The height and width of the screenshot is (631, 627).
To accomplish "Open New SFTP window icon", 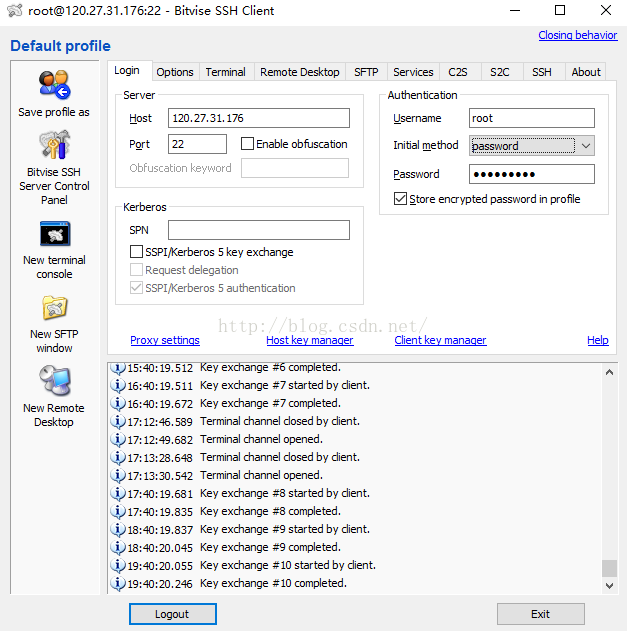I will [x=55, y=308].
